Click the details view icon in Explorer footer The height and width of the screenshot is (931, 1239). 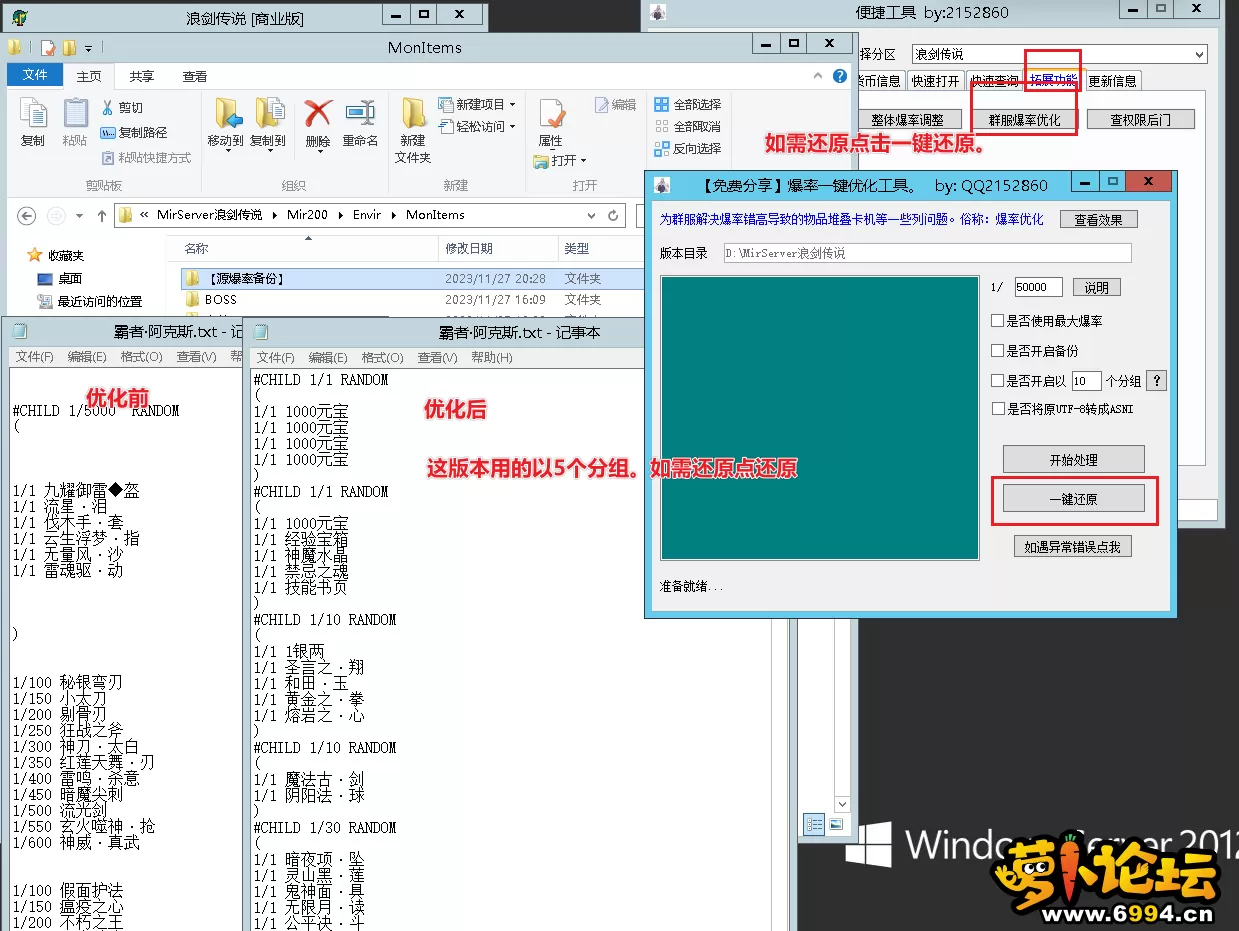pyautogui.click(x=815, y=825)
